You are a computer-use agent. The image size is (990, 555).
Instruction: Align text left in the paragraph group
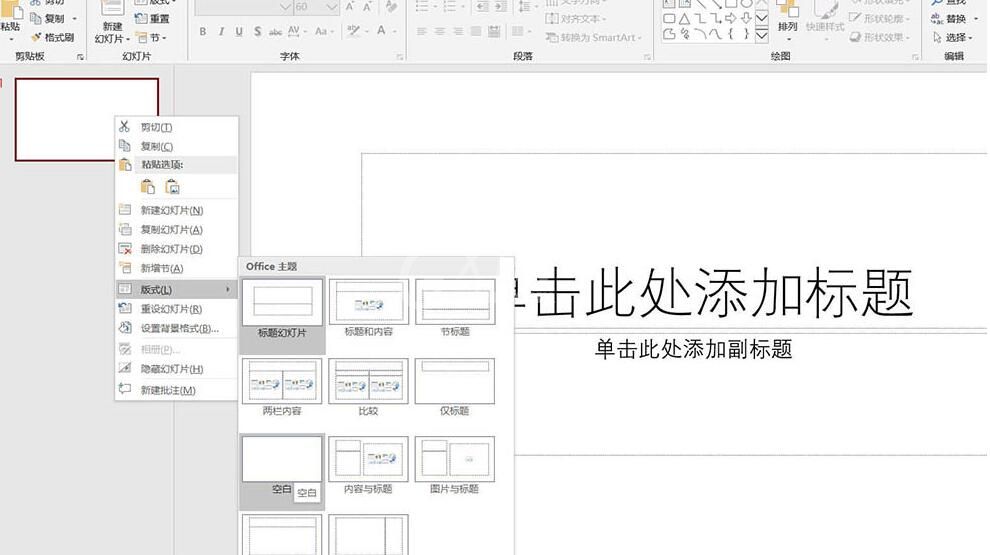(421, 31)
